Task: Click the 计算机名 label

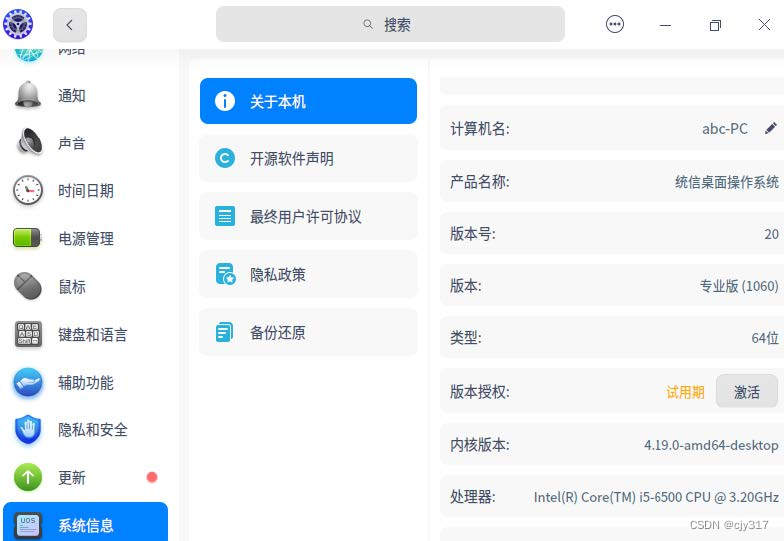Action: pyautogui.click(x=480, y=129)
